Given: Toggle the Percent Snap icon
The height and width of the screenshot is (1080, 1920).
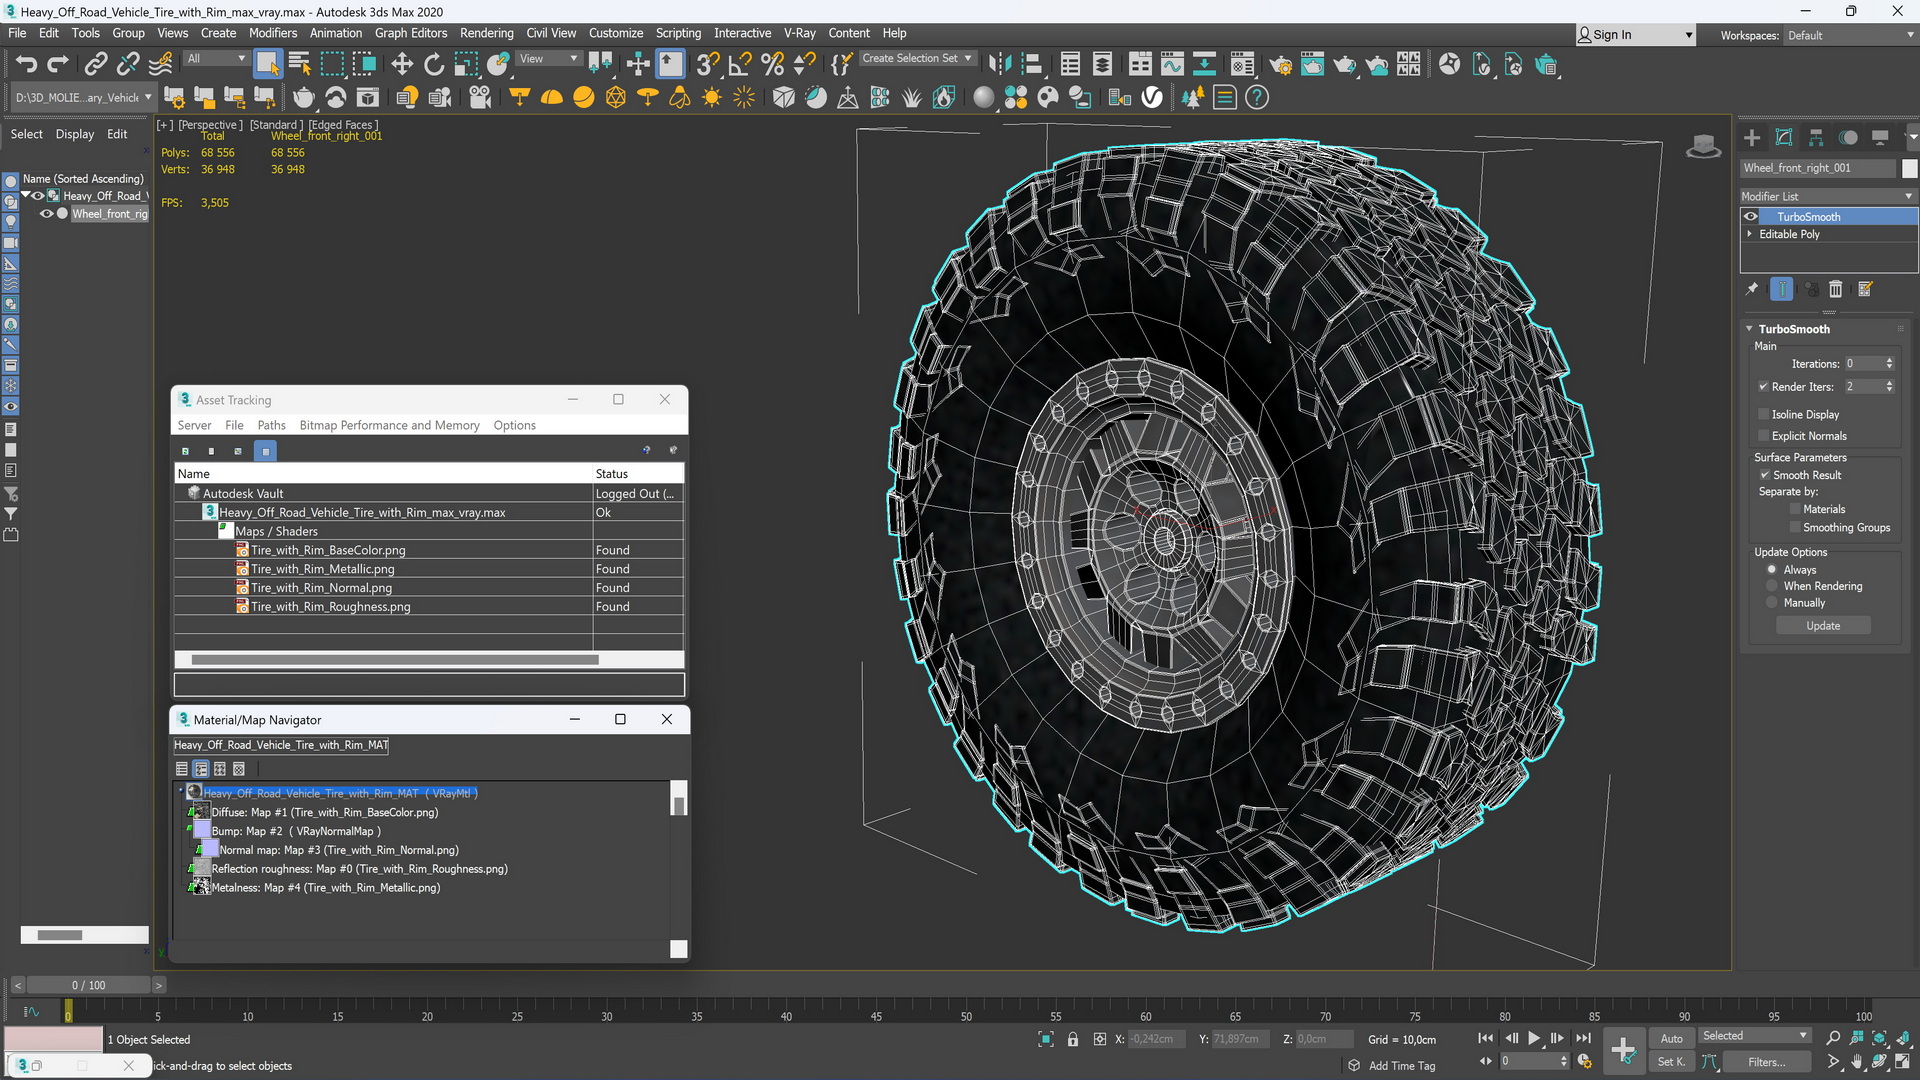Looking at the screenshot, I should click(772, 65).
